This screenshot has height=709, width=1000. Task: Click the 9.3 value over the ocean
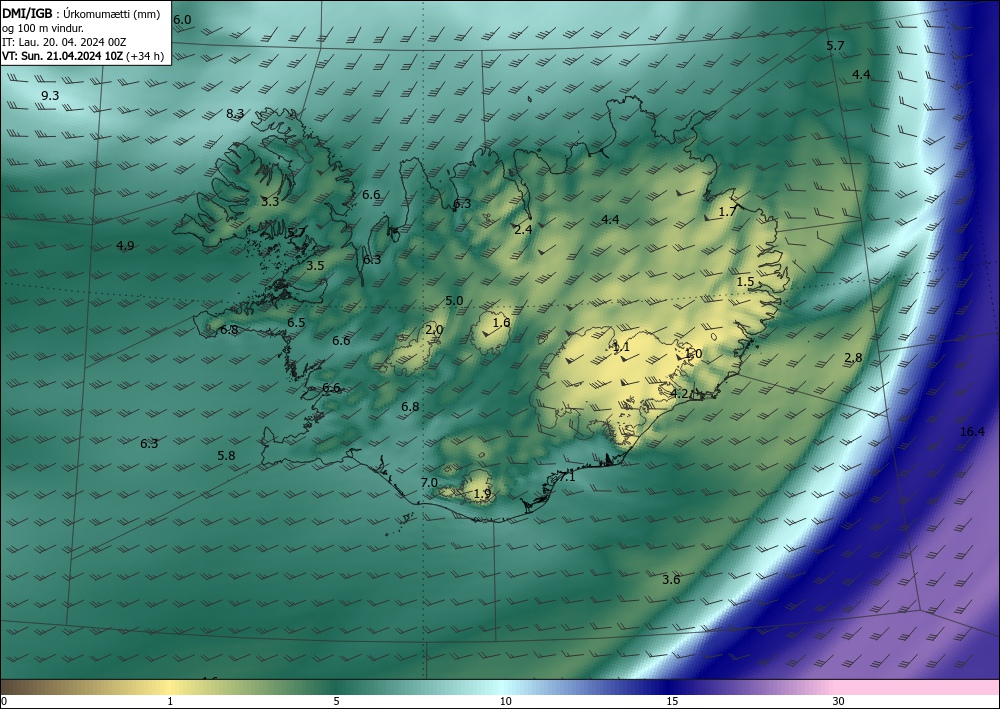tap(50, 96)
